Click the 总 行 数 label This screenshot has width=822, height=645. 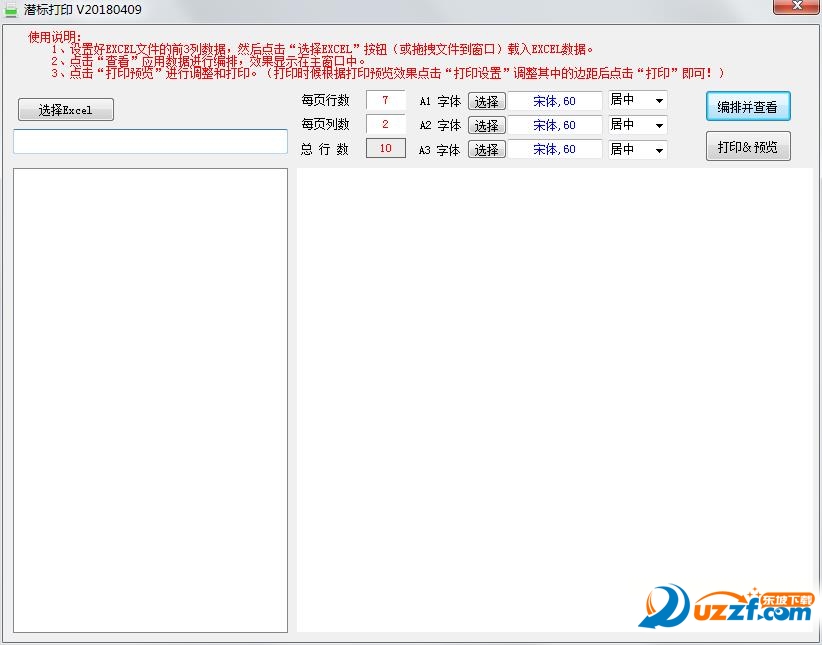coord(325,149)
